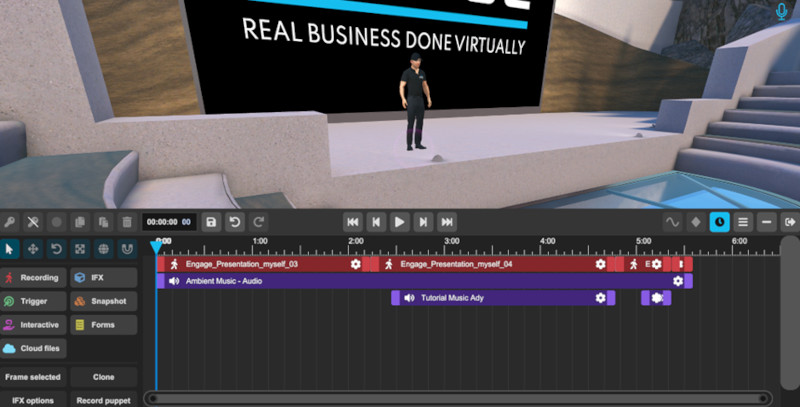
Task: Select the move tool icon
Action: (33, 248)
